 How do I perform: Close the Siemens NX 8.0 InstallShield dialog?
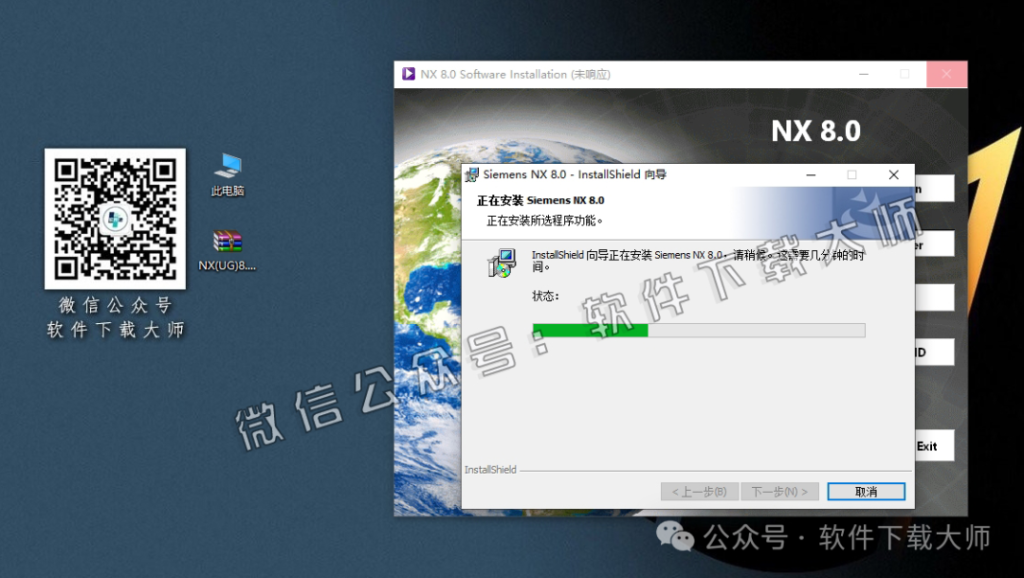point(893,174)
